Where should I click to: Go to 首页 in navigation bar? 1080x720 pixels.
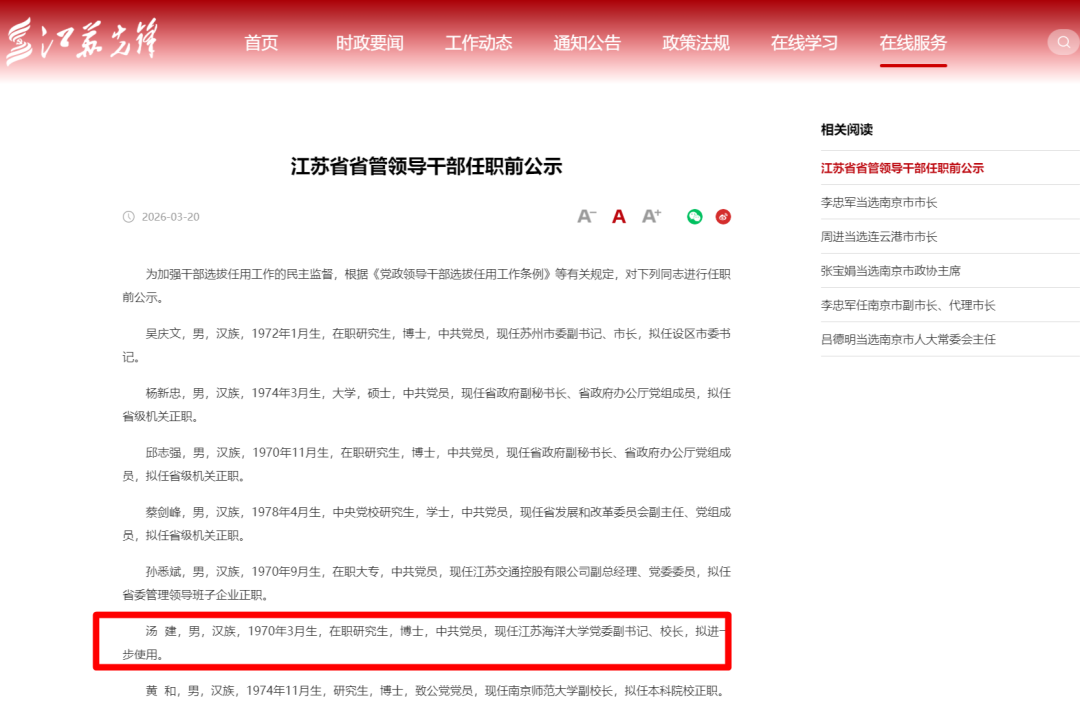[x=261, y=43]
